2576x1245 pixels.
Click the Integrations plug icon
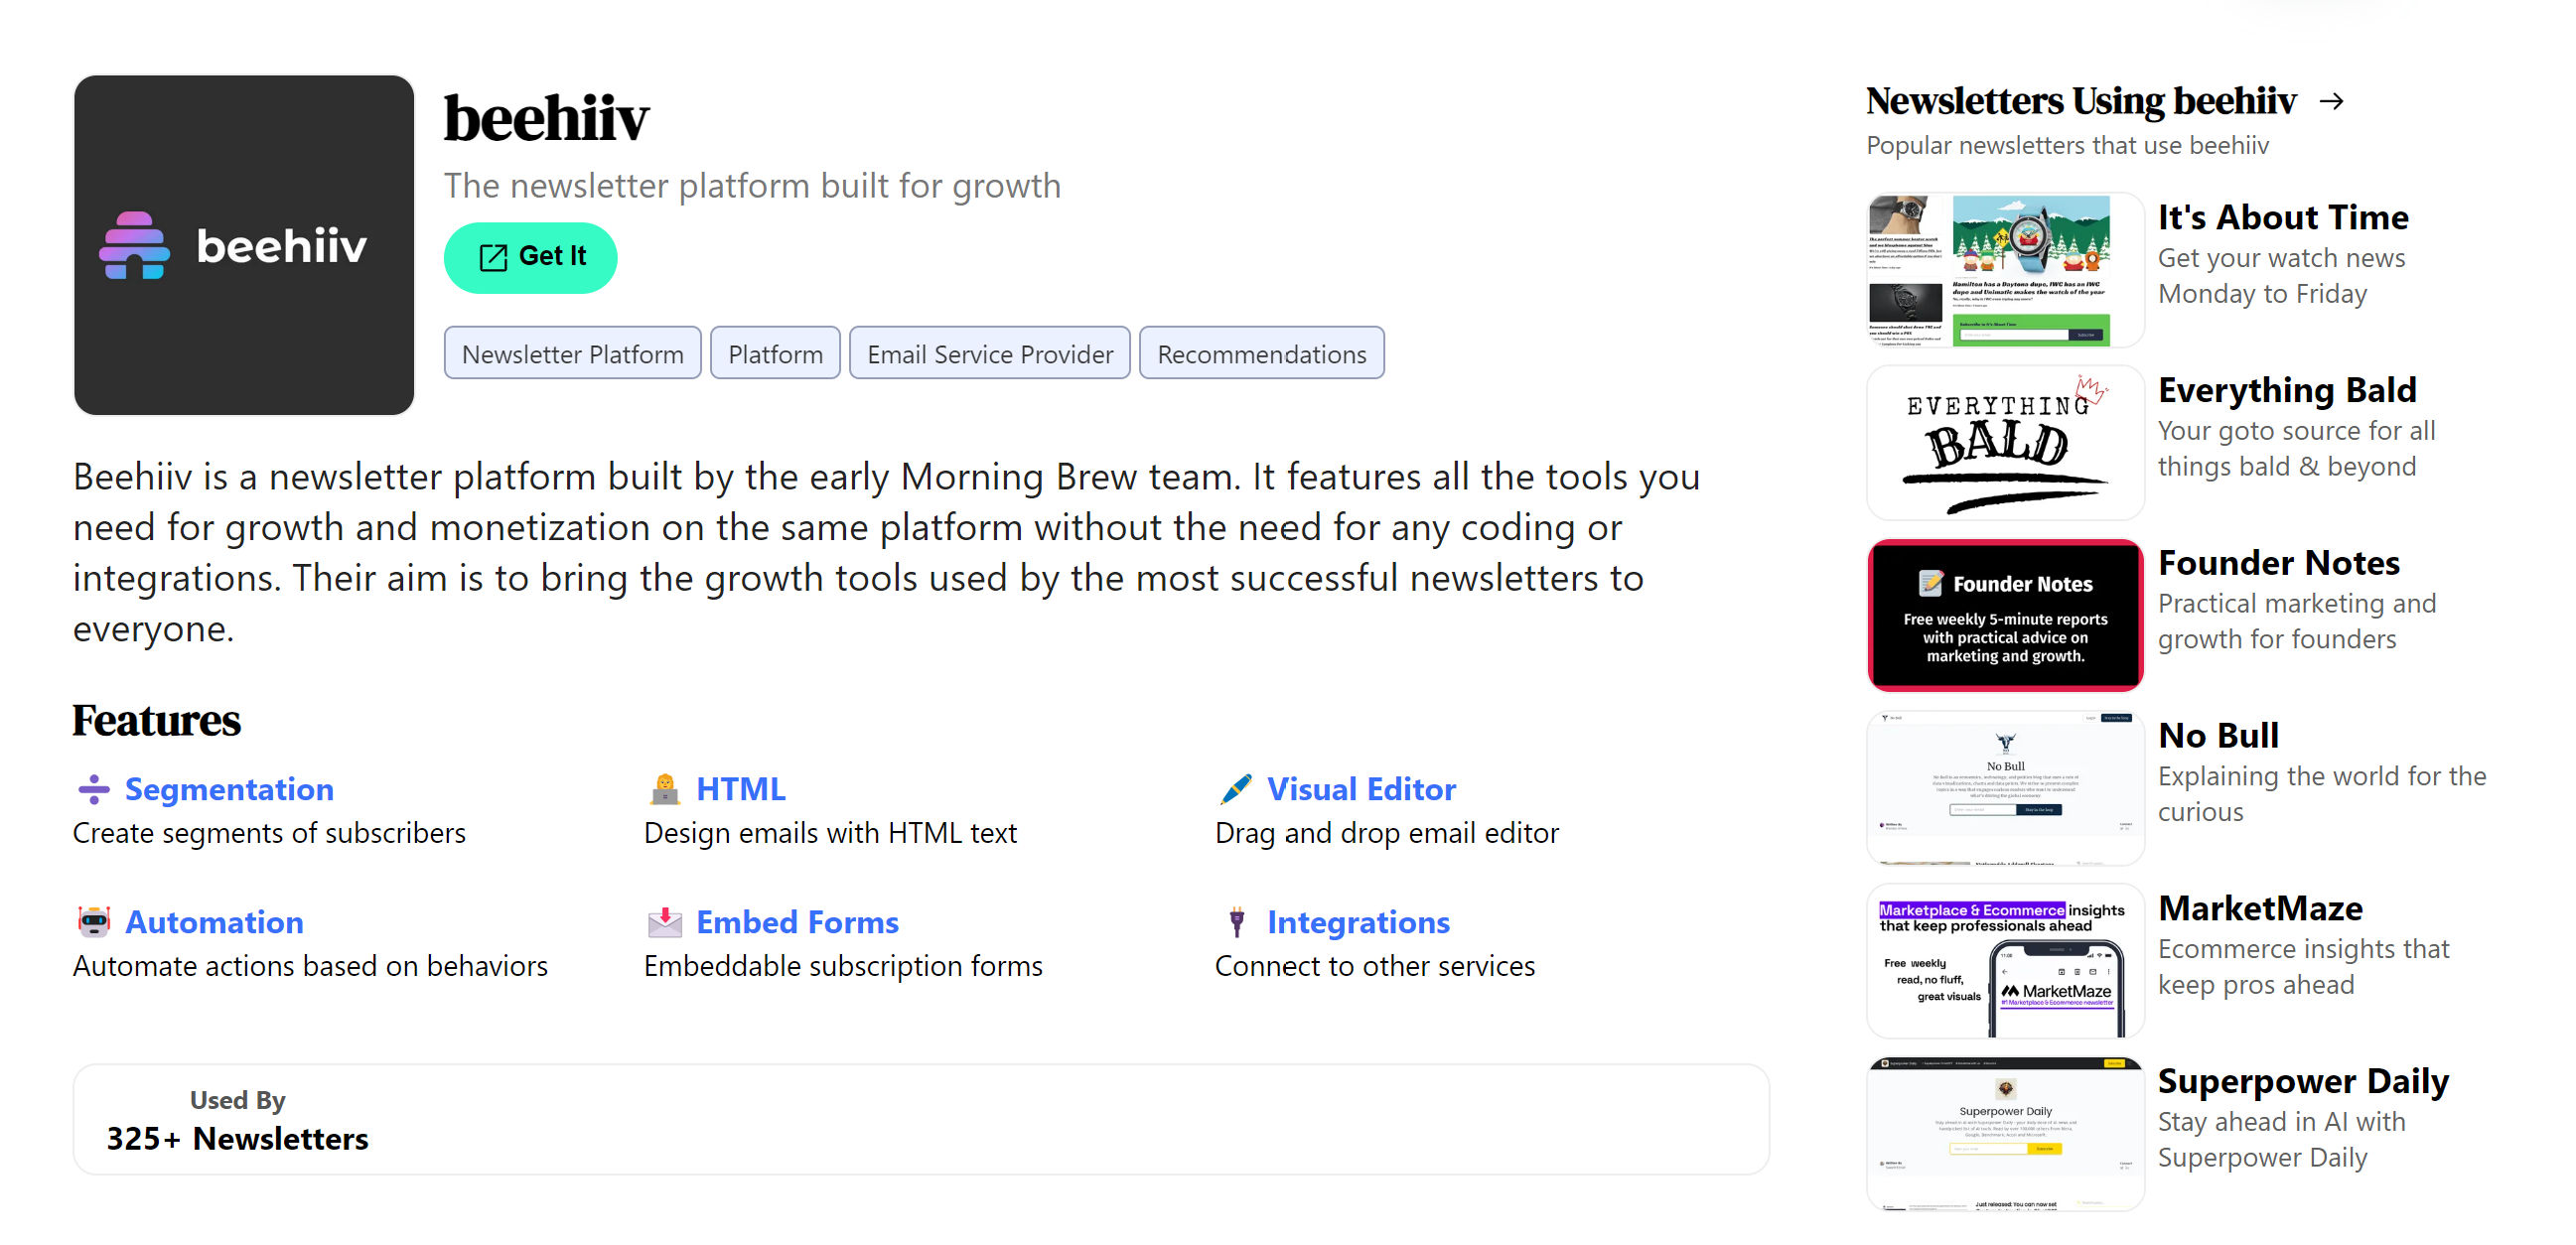point(1236,922)
